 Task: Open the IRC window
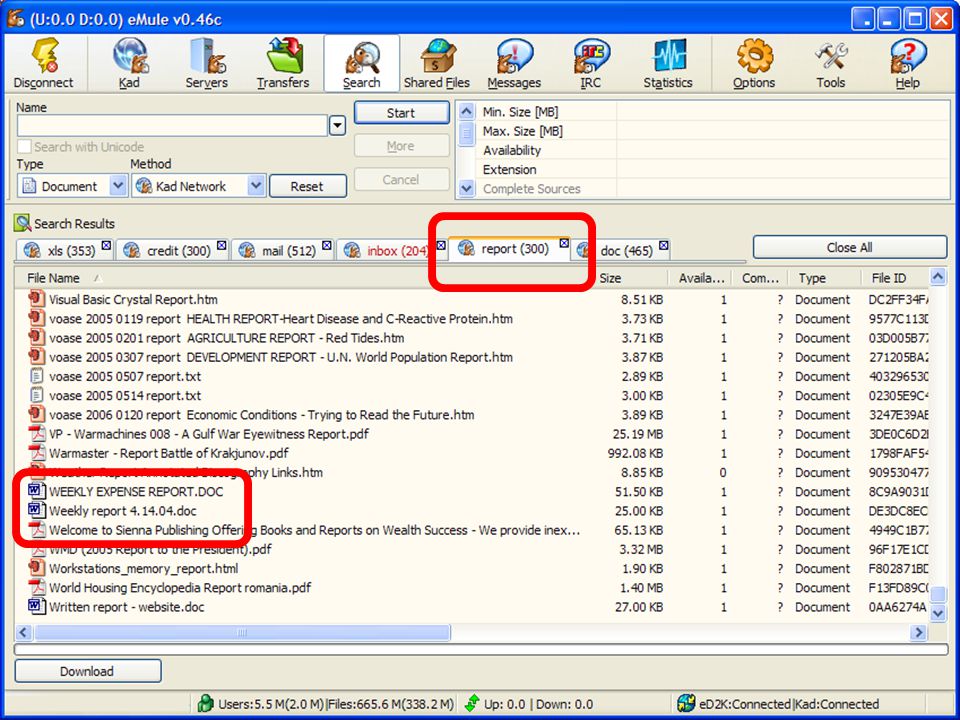tap(591, 63)
